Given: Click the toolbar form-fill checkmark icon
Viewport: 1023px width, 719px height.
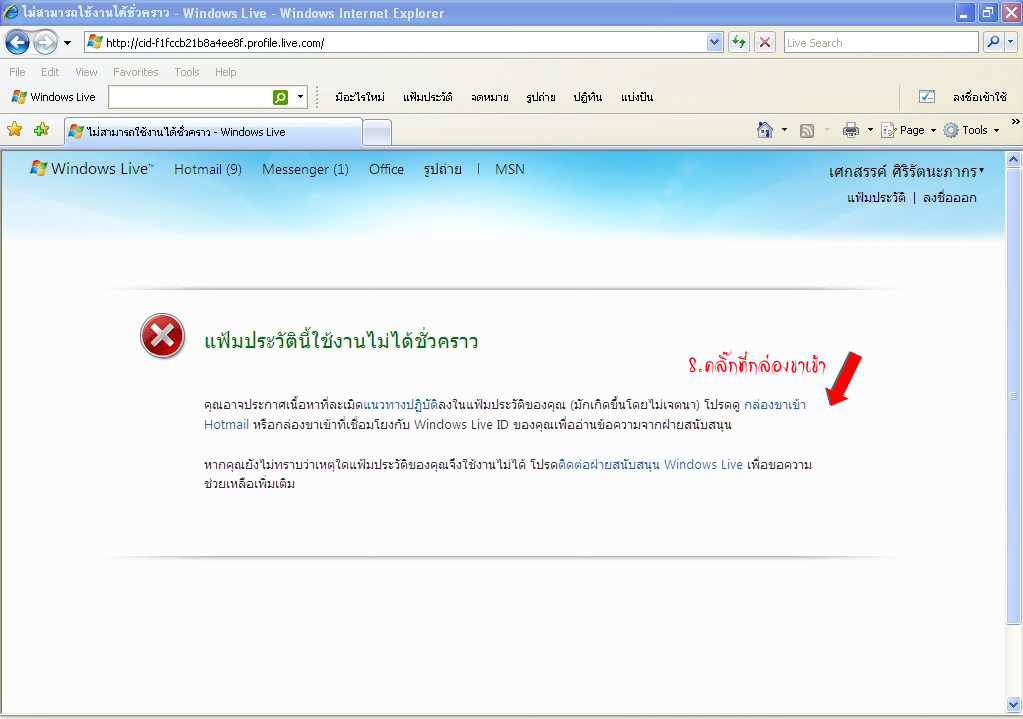Looking at the screenshot, I should pyautogui.click(x=926, y=97).
